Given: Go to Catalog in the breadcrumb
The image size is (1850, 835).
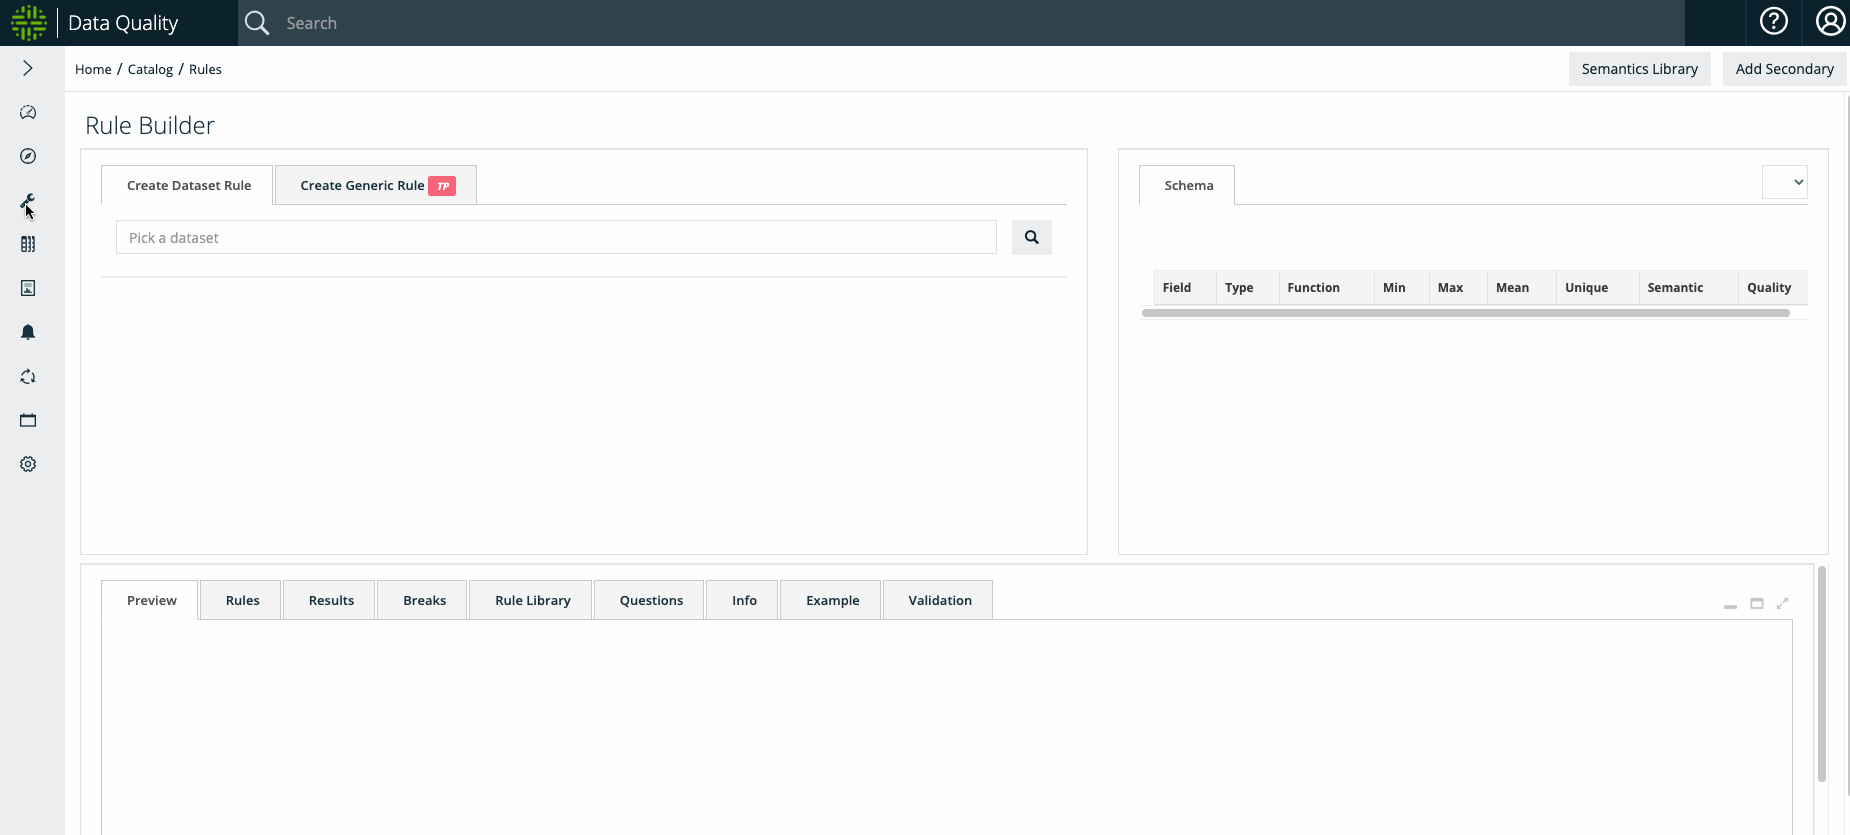Looking at the screenshot, I should (x=150, y=70).
